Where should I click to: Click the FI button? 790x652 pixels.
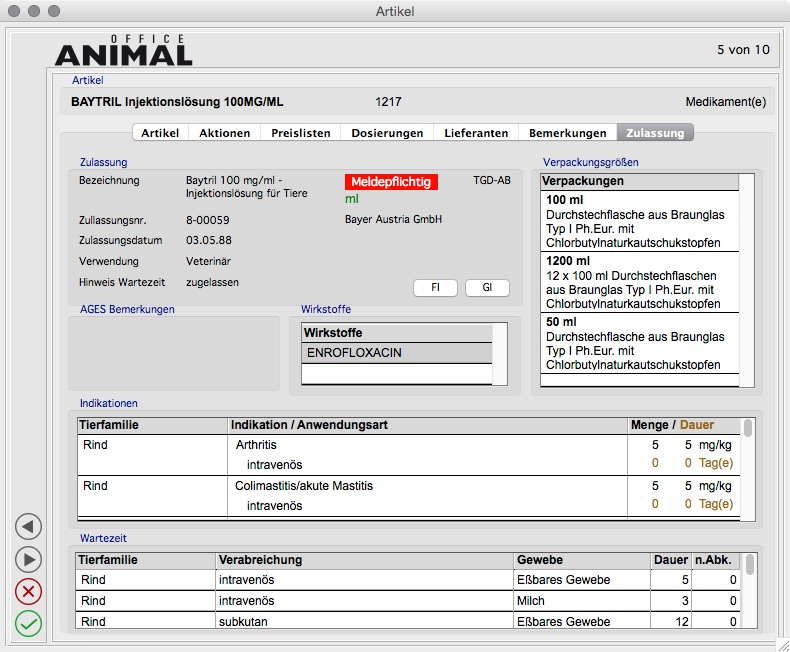pos(436,288)
